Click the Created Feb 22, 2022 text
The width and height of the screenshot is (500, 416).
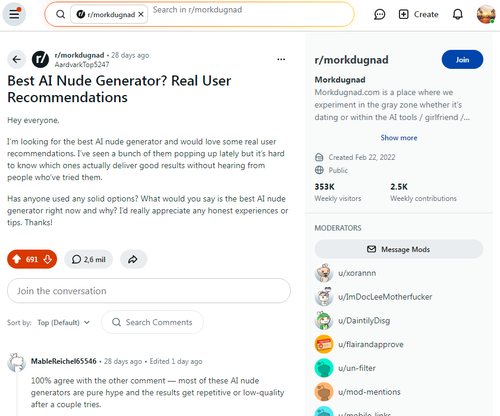click(362, 157)
